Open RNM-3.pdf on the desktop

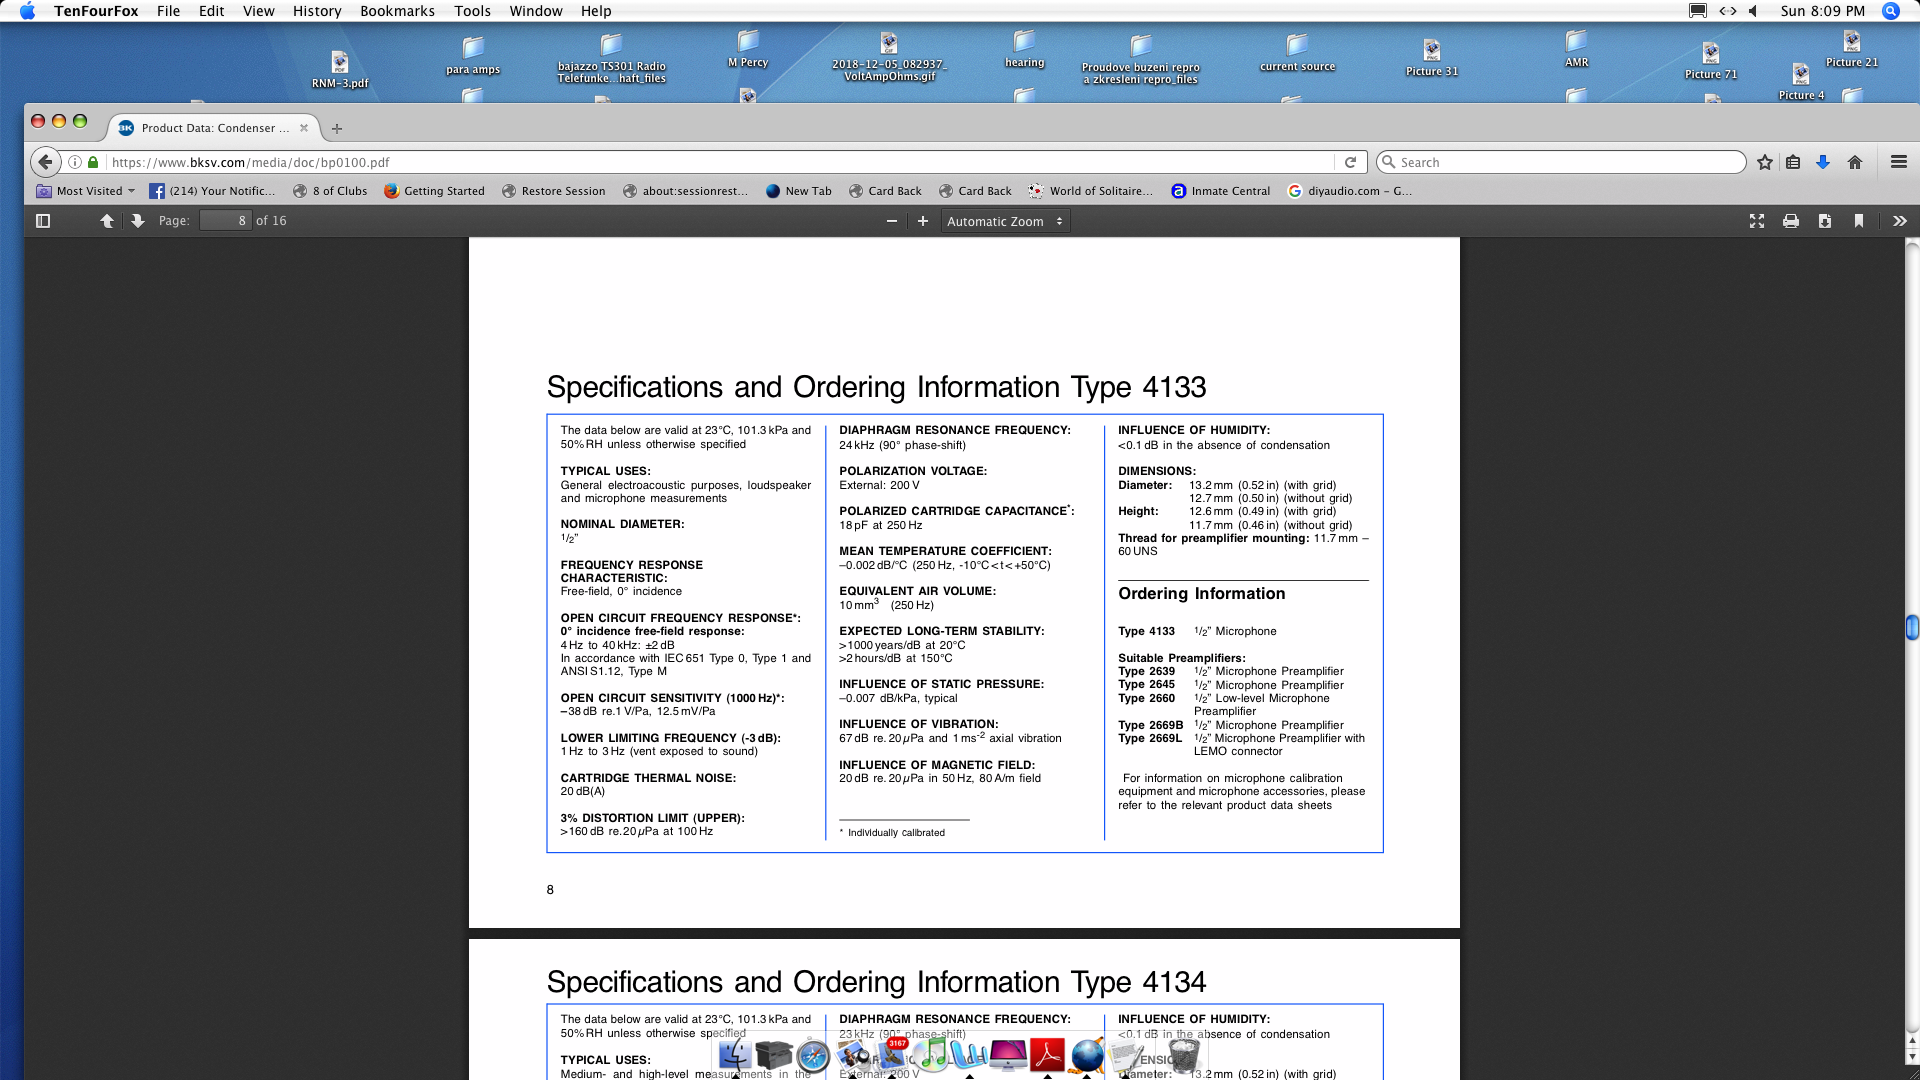tap(340, 69)
